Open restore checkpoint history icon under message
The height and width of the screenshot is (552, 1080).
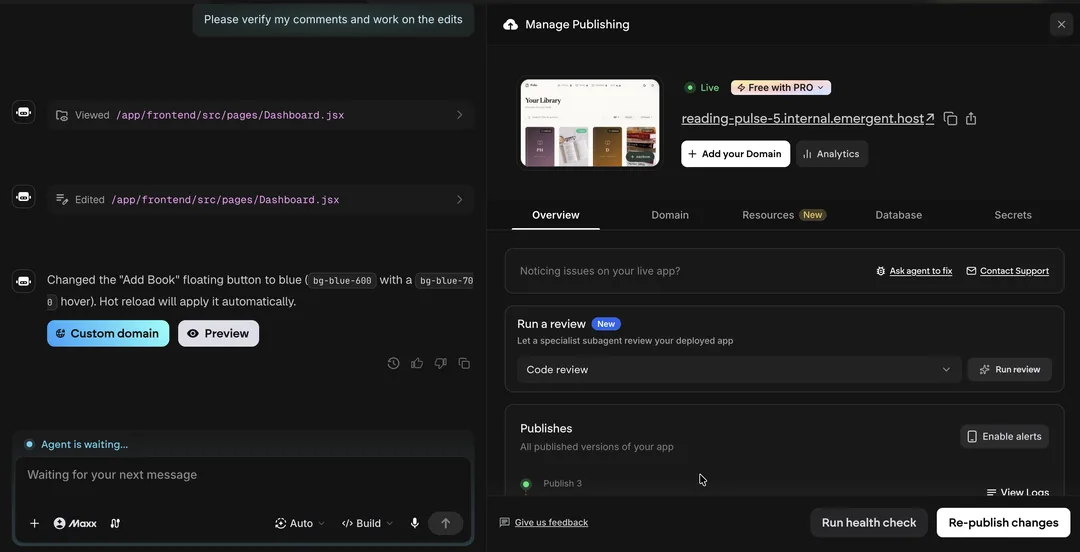(393, 363)
